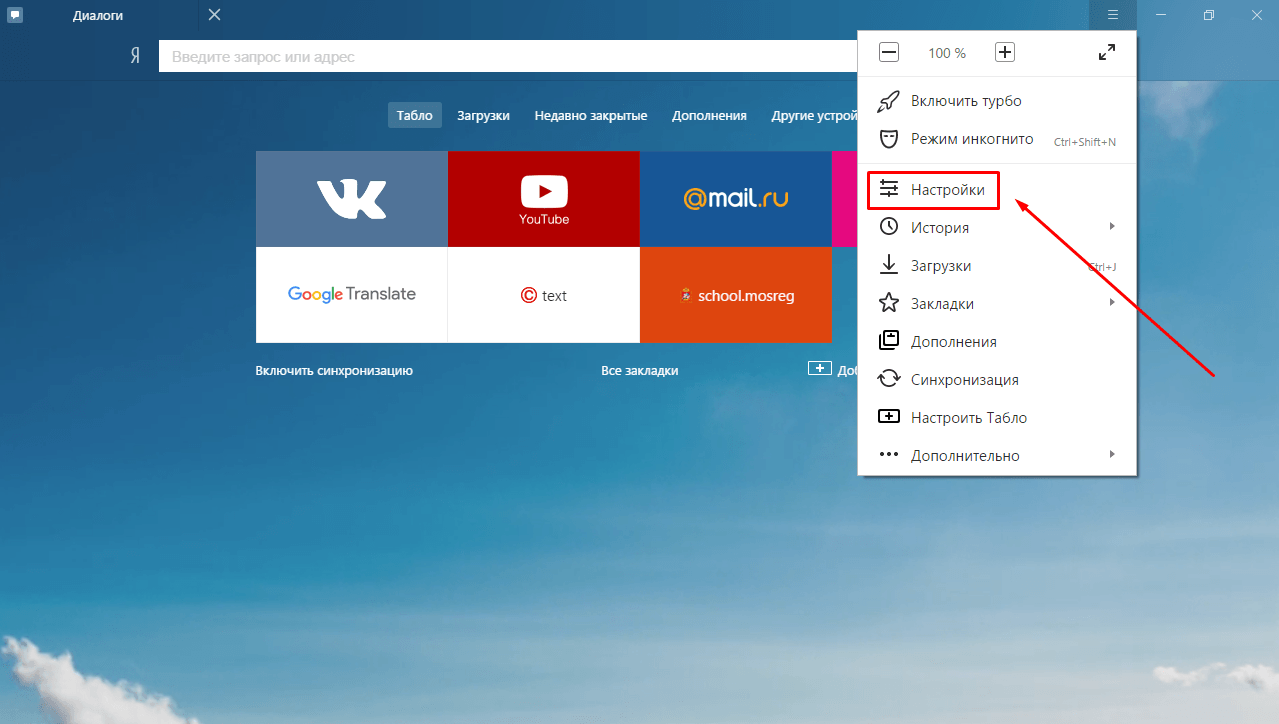
Task: Select Синхронизация in the menu
Action: point(997,379)
